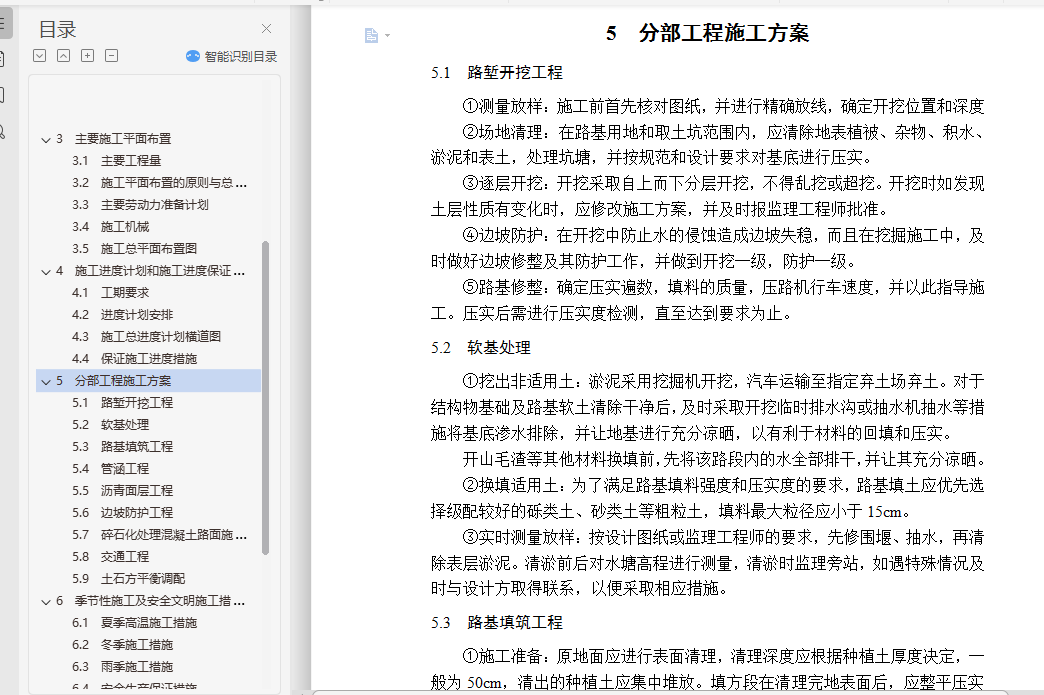Click the expand-all levels icon in 目录 toolbar
Screen dimensions: 1044x695
point(39,56)
